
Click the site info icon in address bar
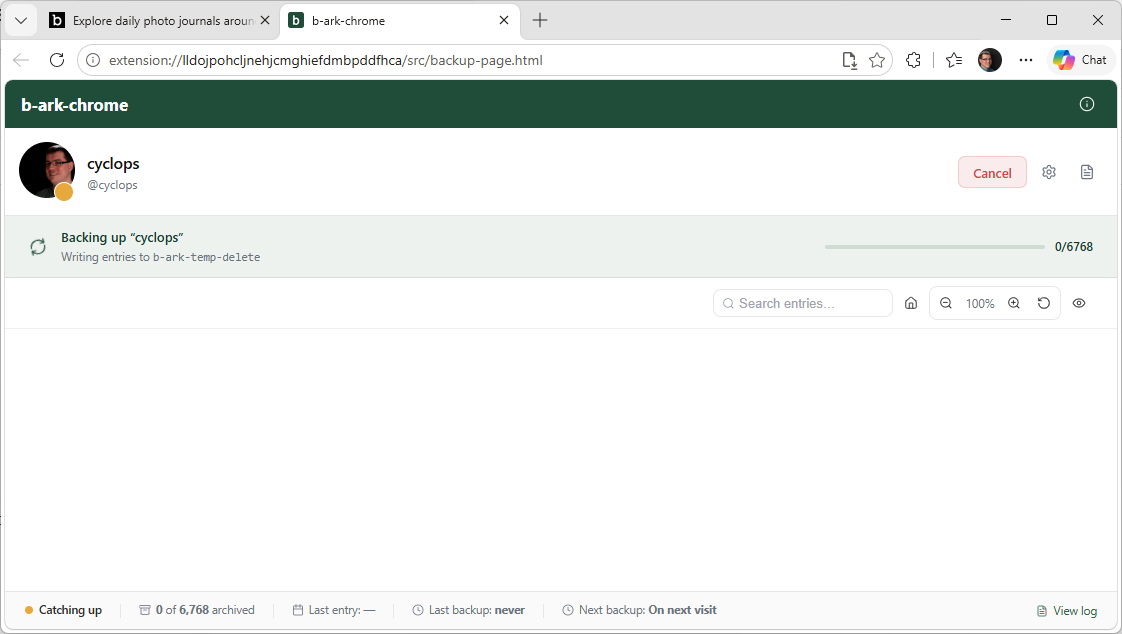[93, 60]
